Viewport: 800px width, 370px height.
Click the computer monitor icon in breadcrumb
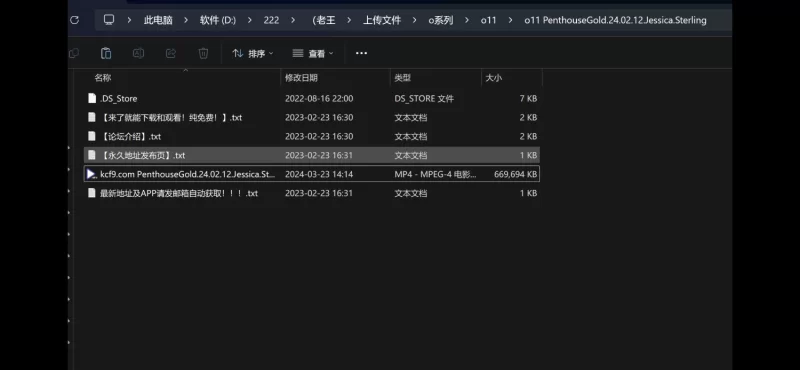click(109, 20)
